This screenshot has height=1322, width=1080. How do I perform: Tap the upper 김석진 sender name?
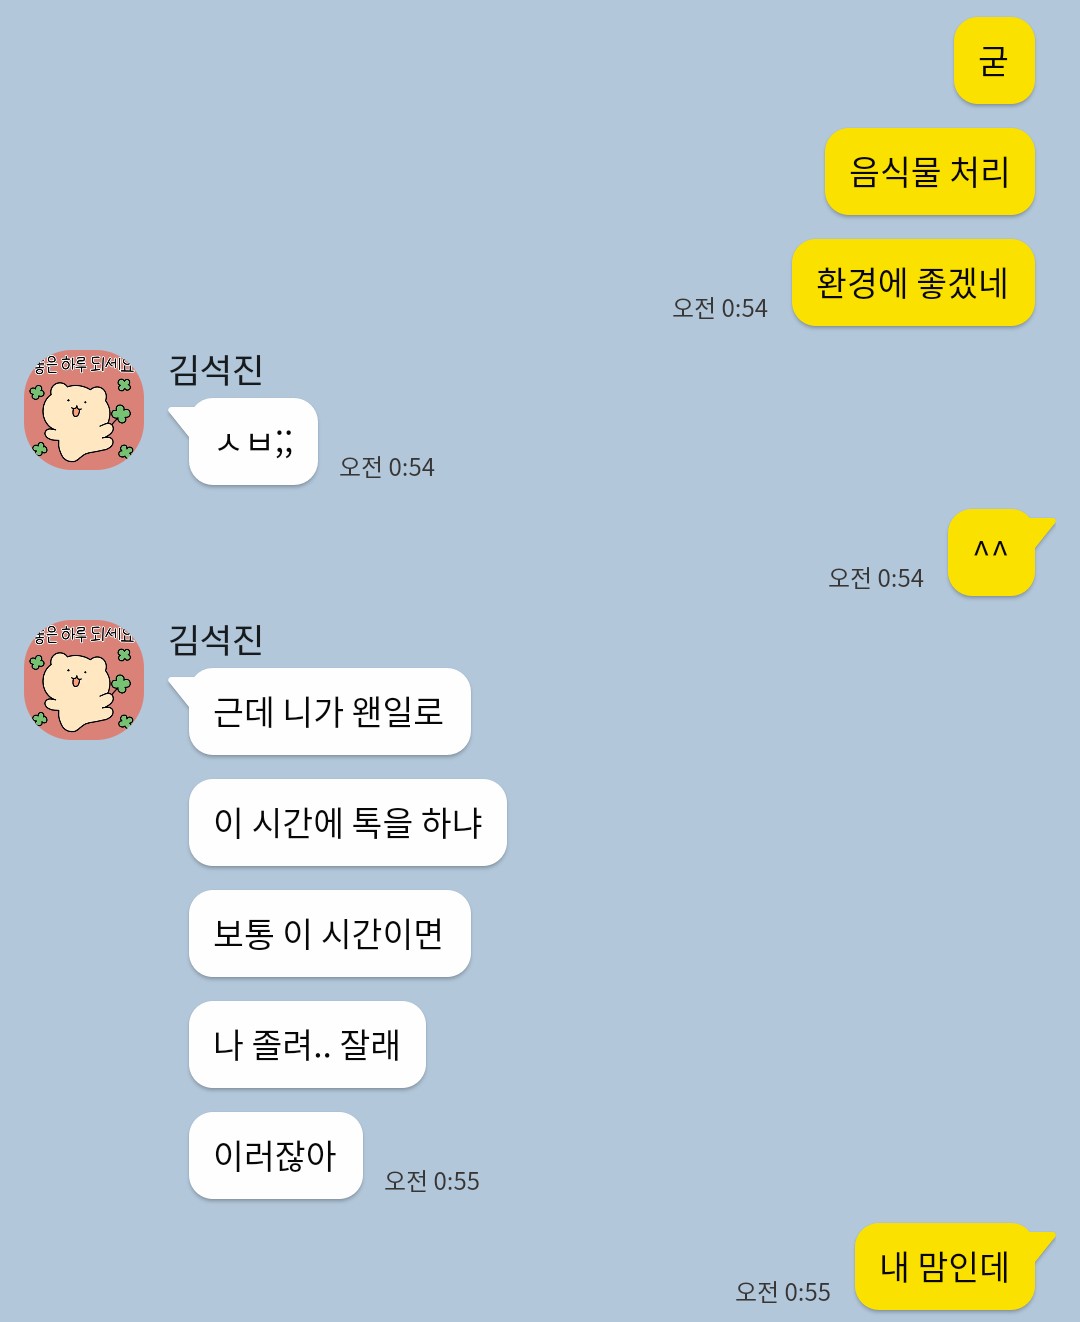tap(216, 370)
